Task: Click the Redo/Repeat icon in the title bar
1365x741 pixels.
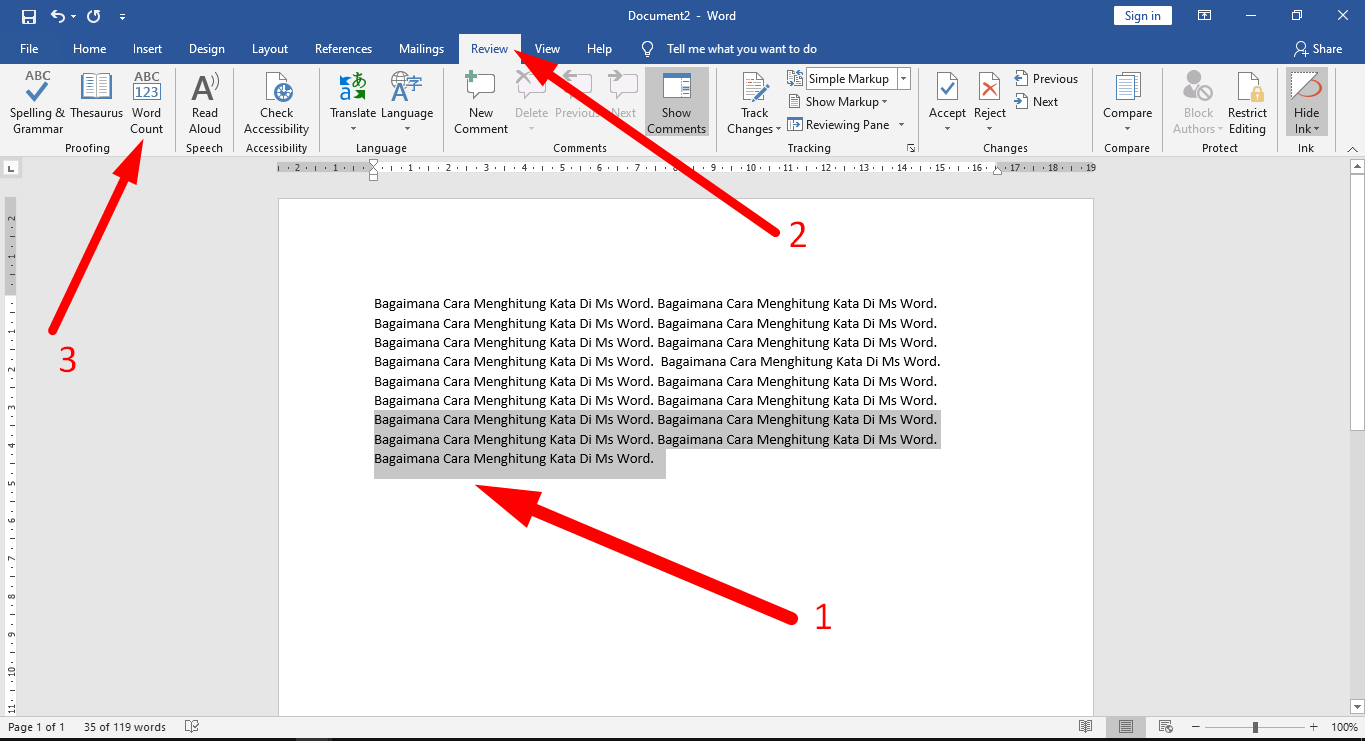Action: click(94, 16)
